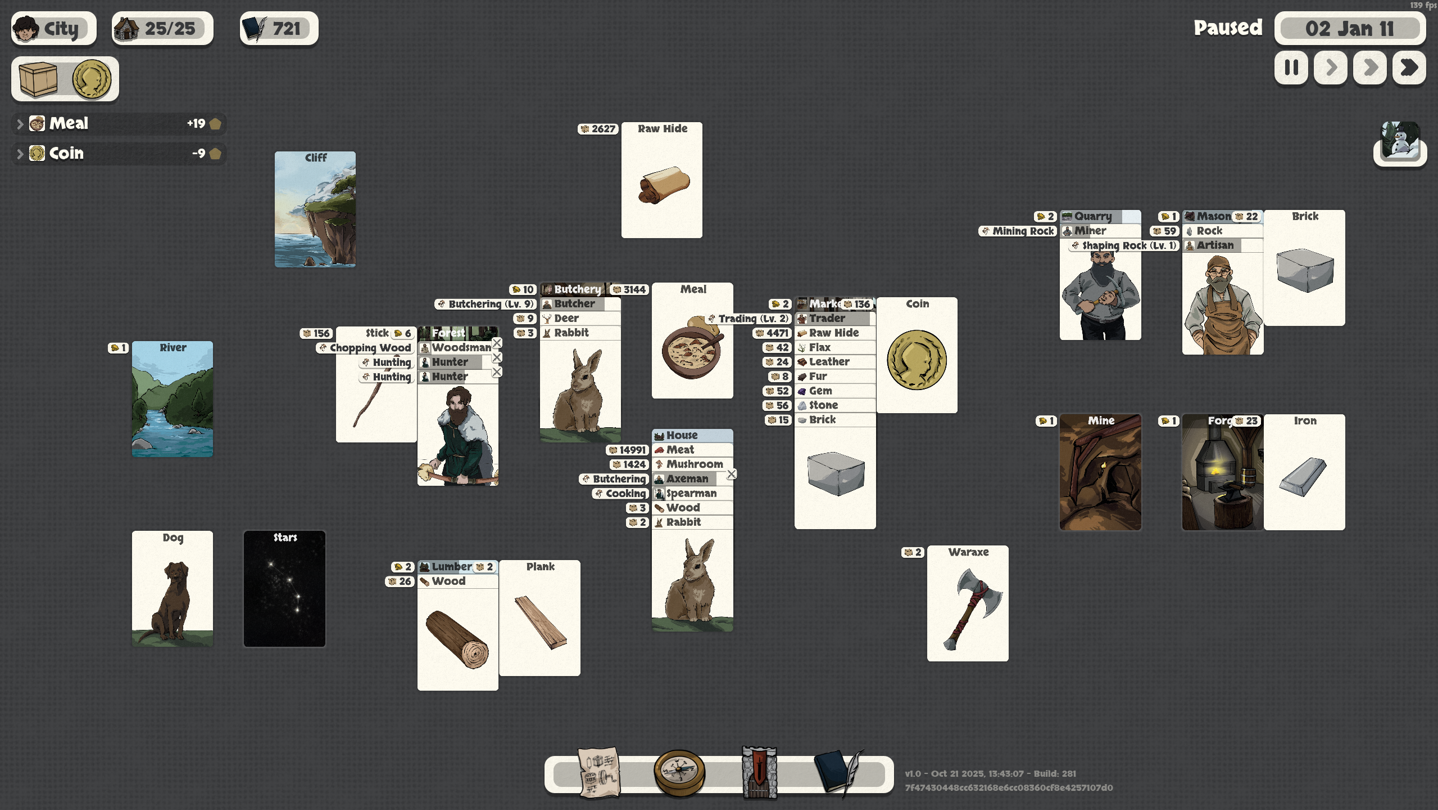Open the blueprint parchment in bottom bar

coord(600,773)
